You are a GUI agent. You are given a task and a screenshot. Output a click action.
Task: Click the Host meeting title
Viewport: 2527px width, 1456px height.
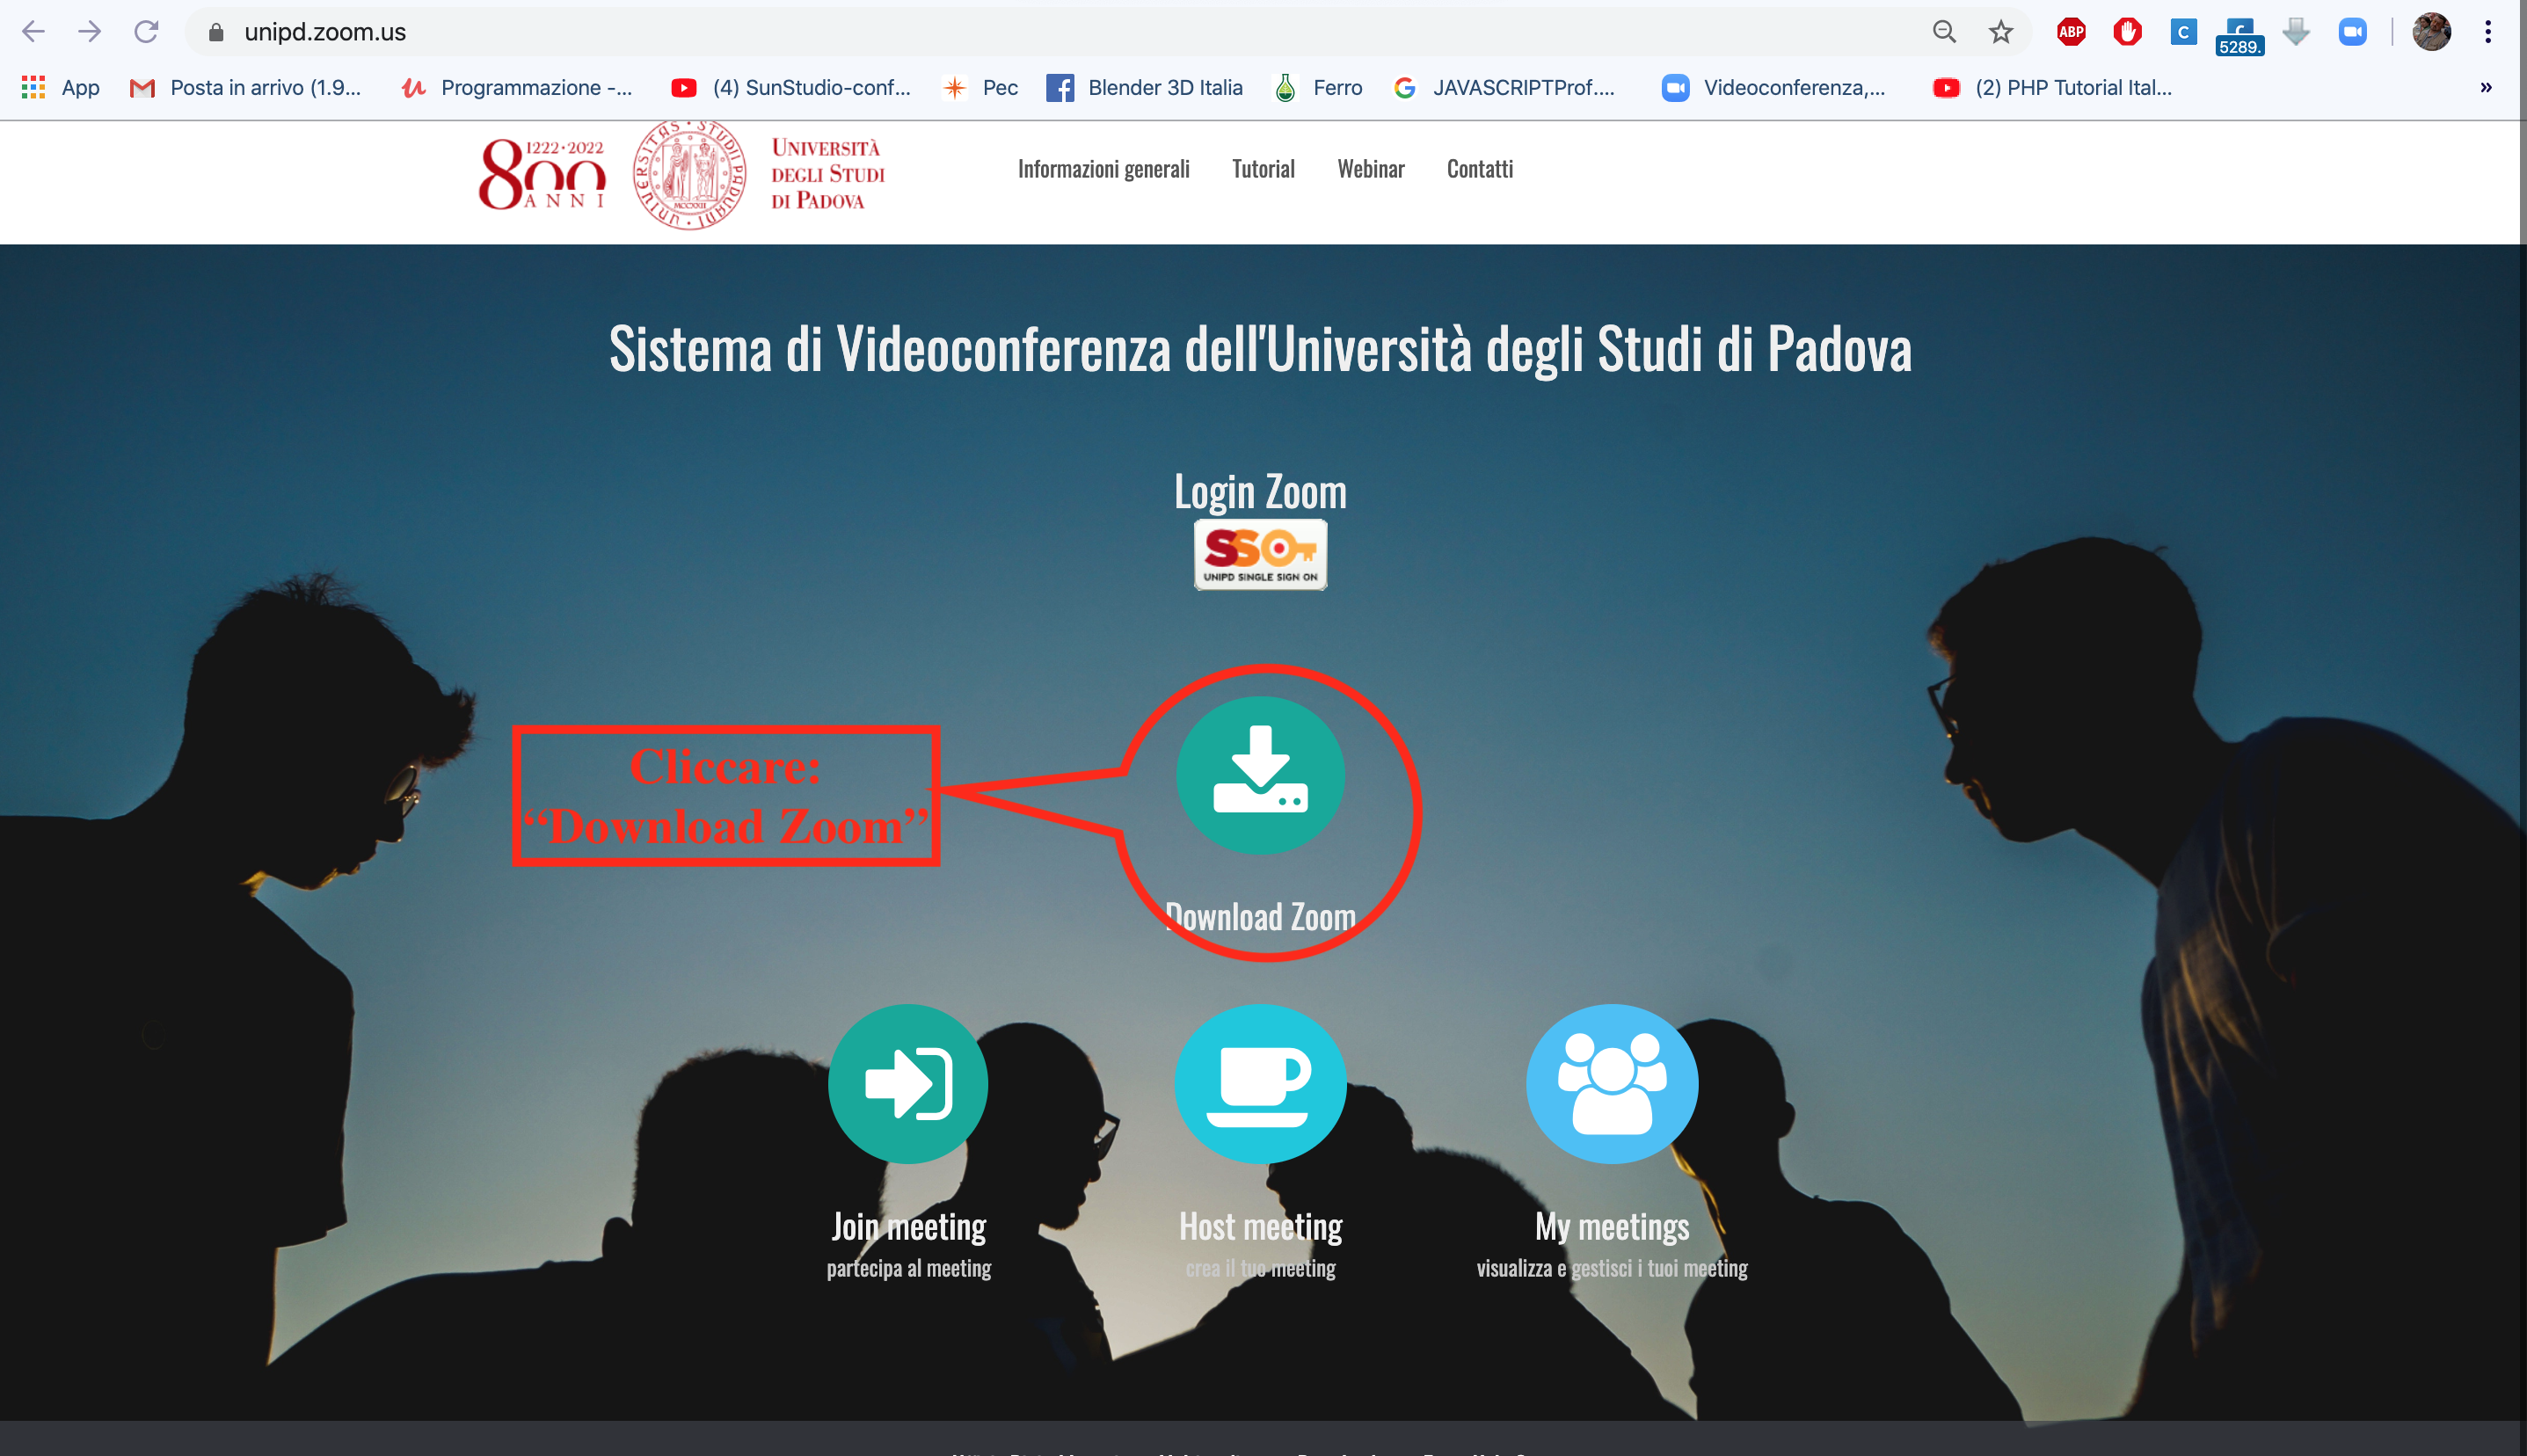[x=1260, y=1227]
